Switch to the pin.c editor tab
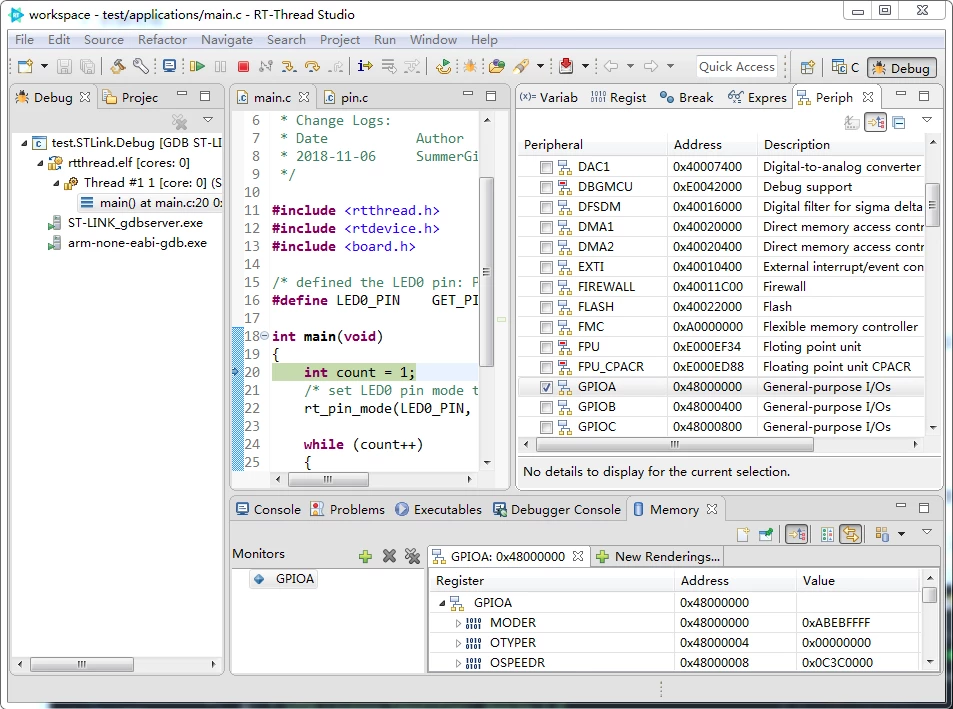The image size is (953, 709). tap(347, 98)
